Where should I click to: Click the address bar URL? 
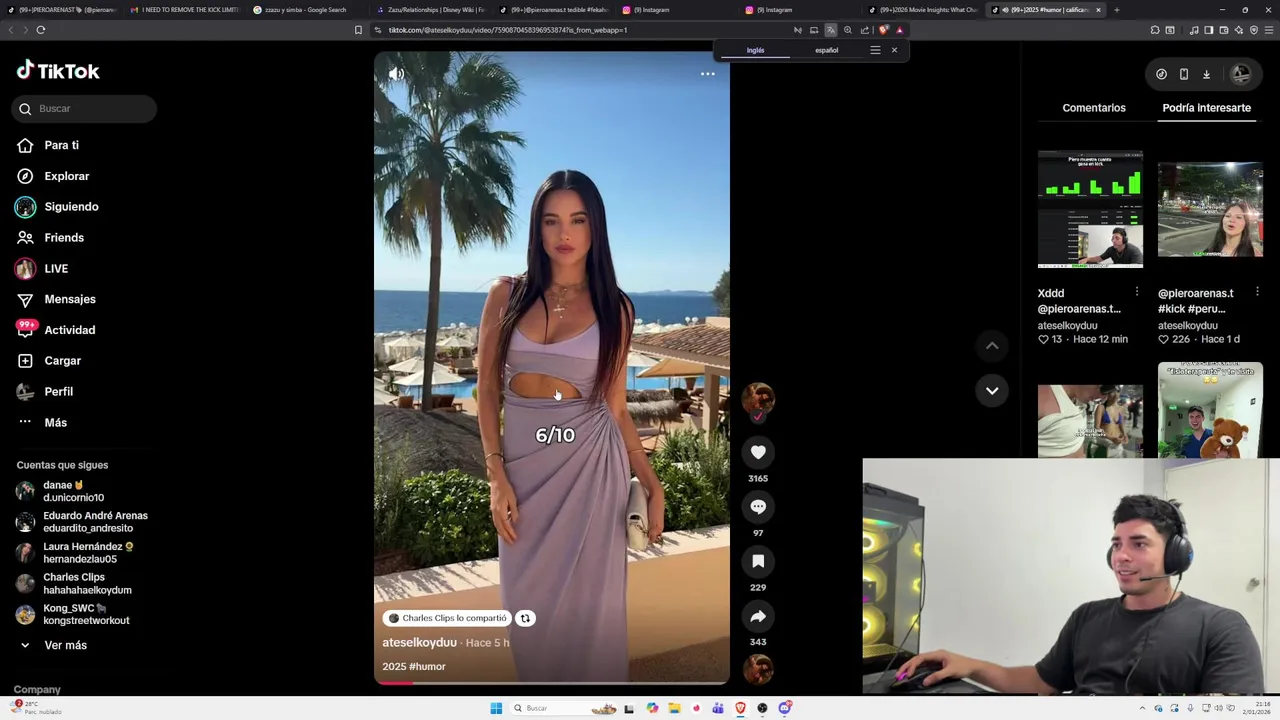508,30
